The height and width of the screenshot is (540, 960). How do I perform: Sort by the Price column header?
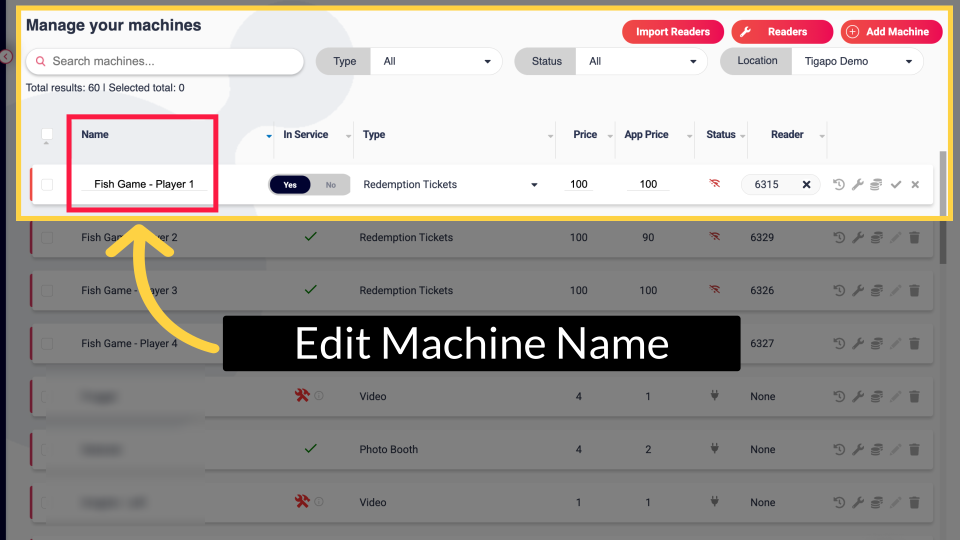[x=585, y=135]
